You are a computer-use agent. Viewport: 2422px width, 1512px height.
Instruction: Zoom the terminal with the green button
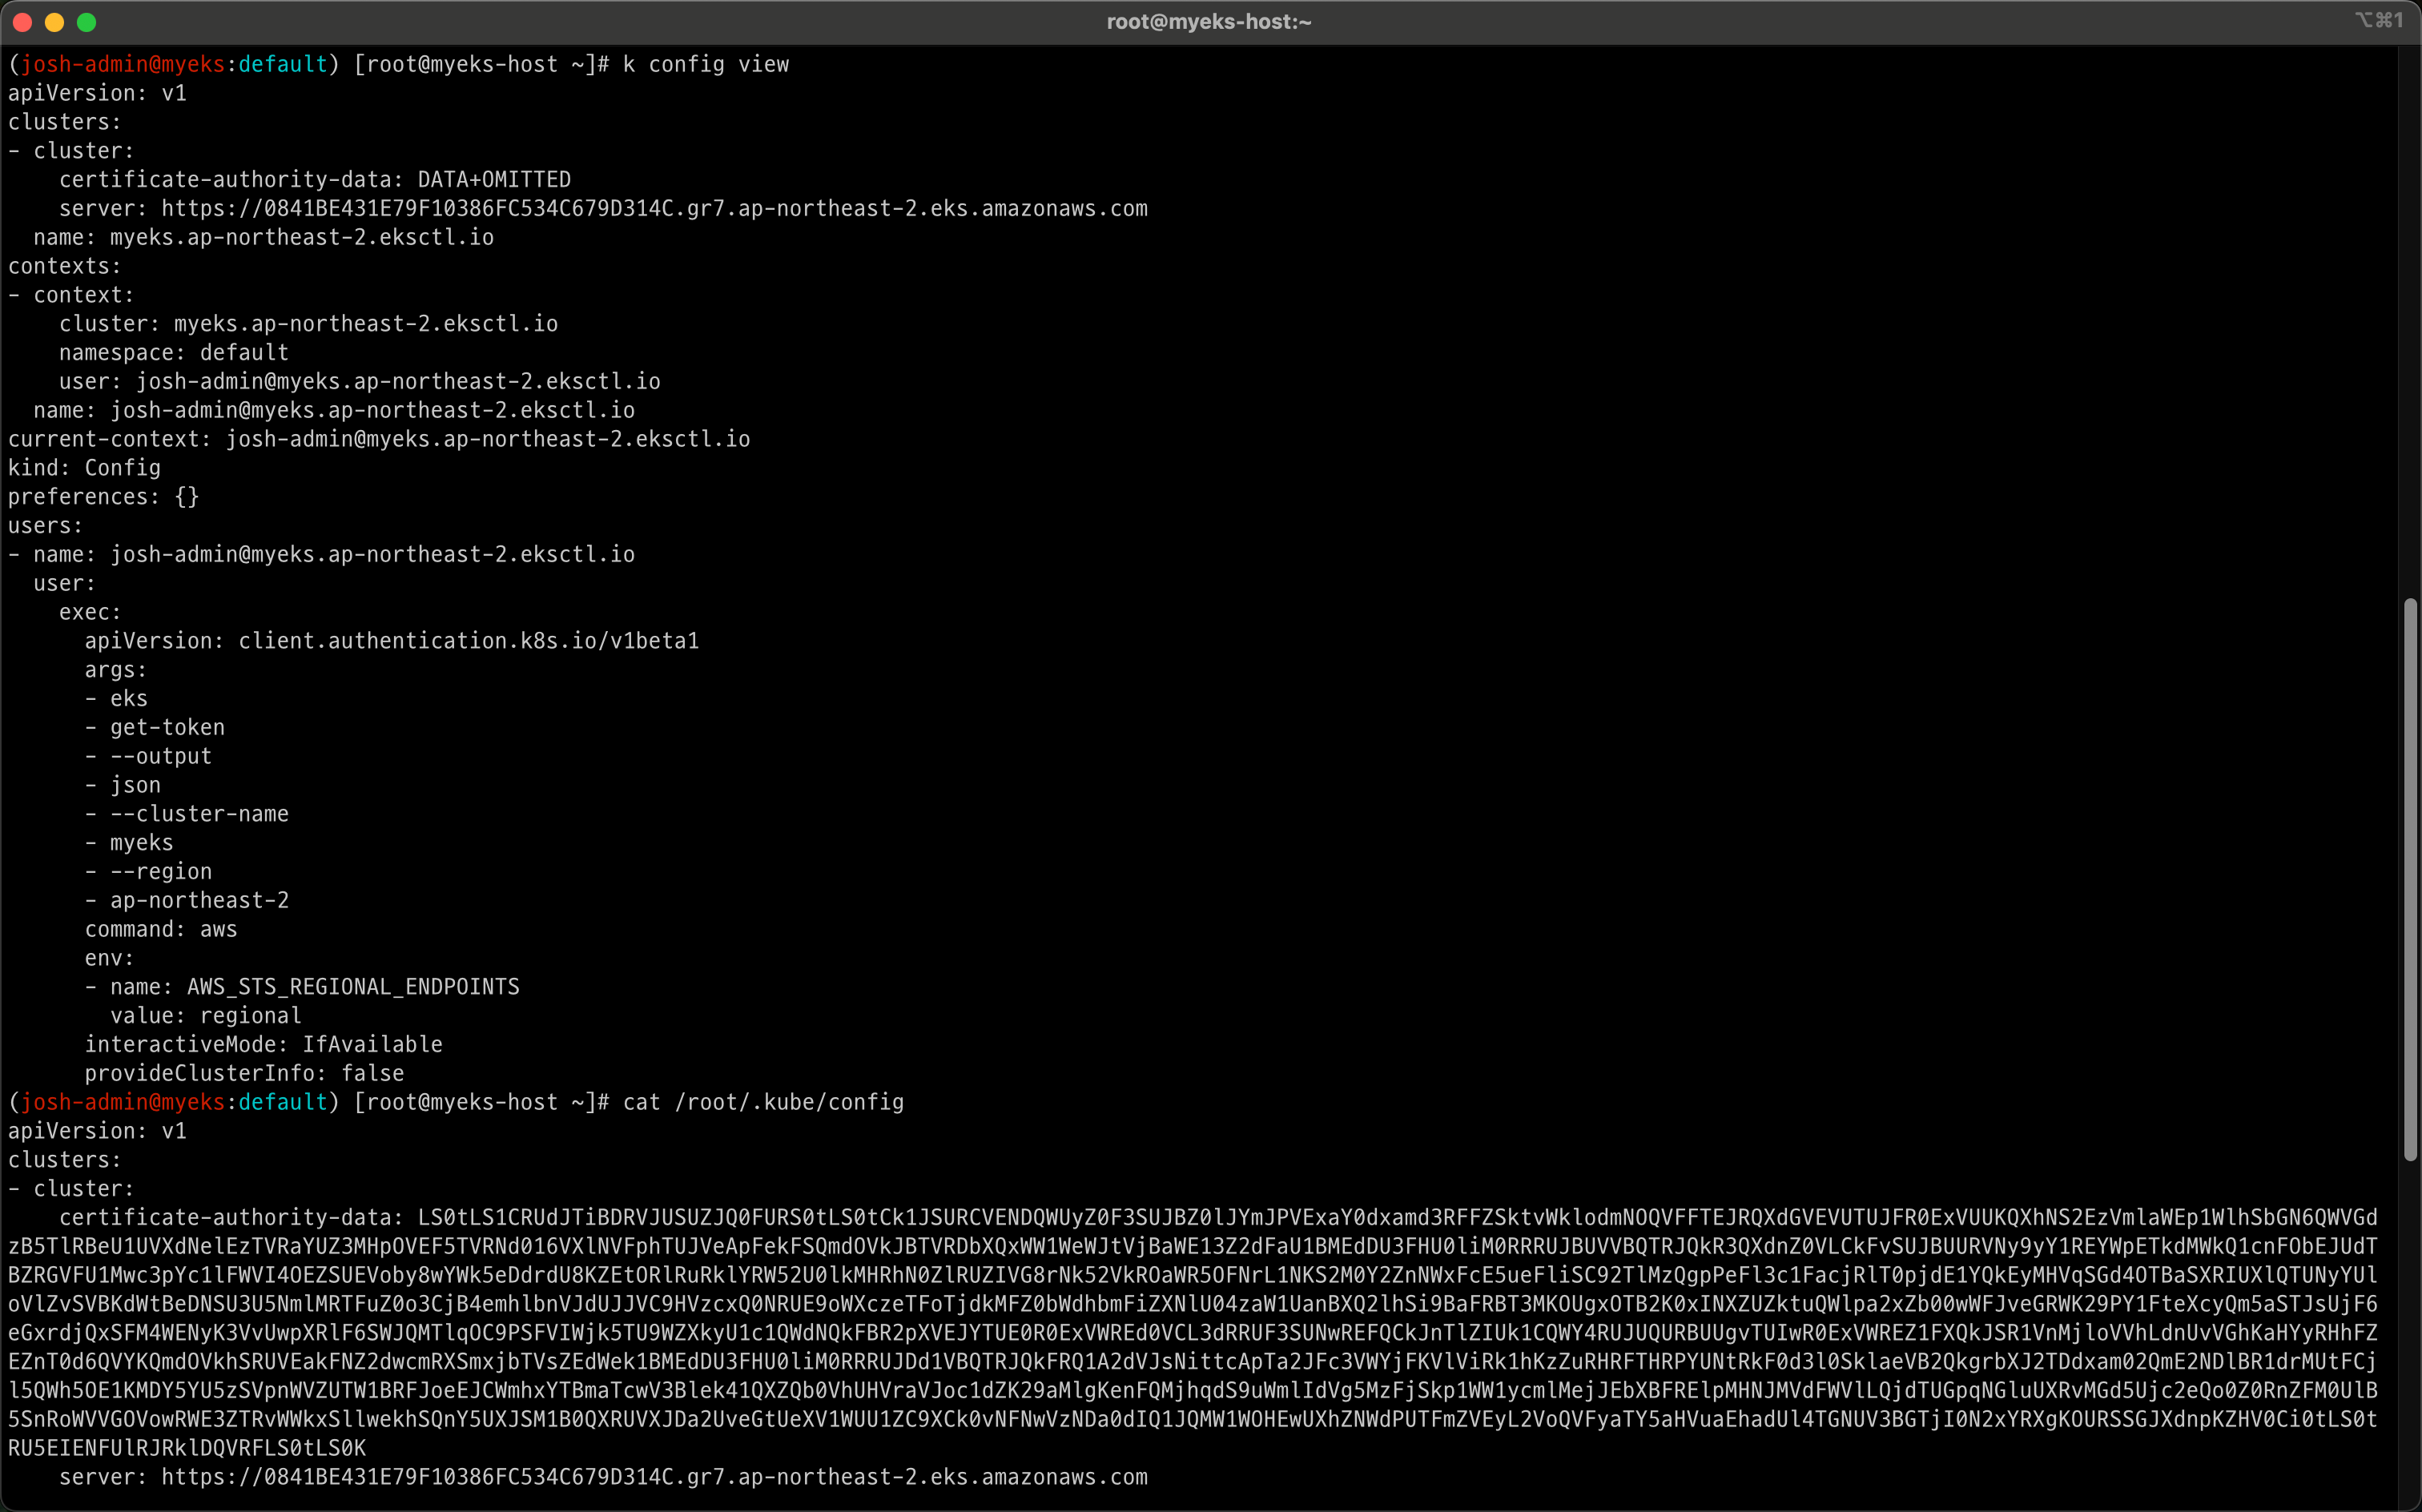tap(86, 22)
